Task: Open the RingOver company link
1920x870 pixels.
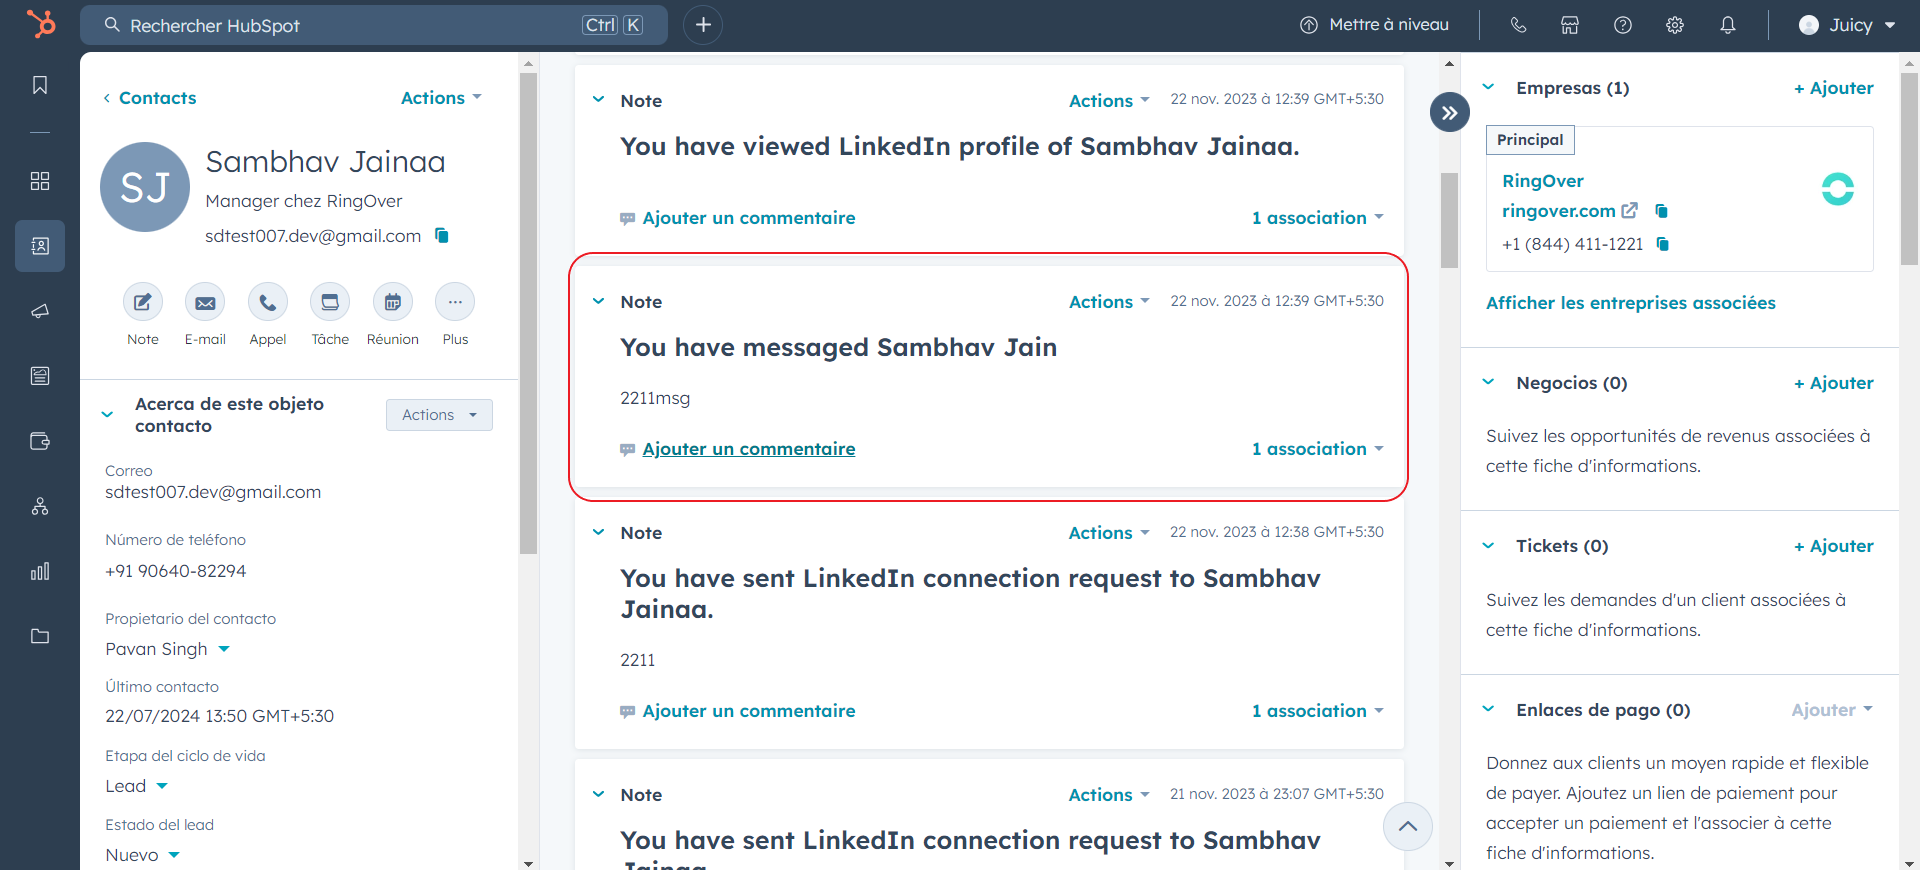Action: 1543,181
